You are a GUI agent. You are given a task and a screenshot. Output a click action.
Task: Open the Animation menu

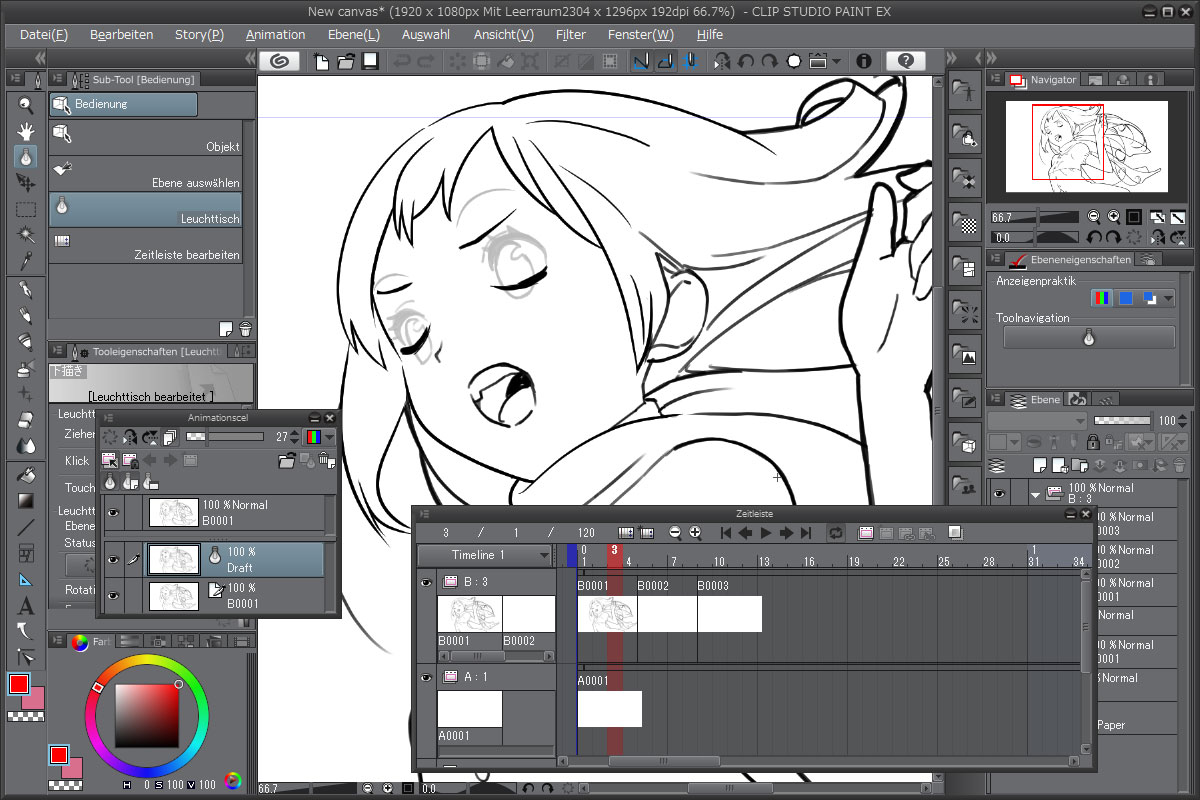pos(275,35)
